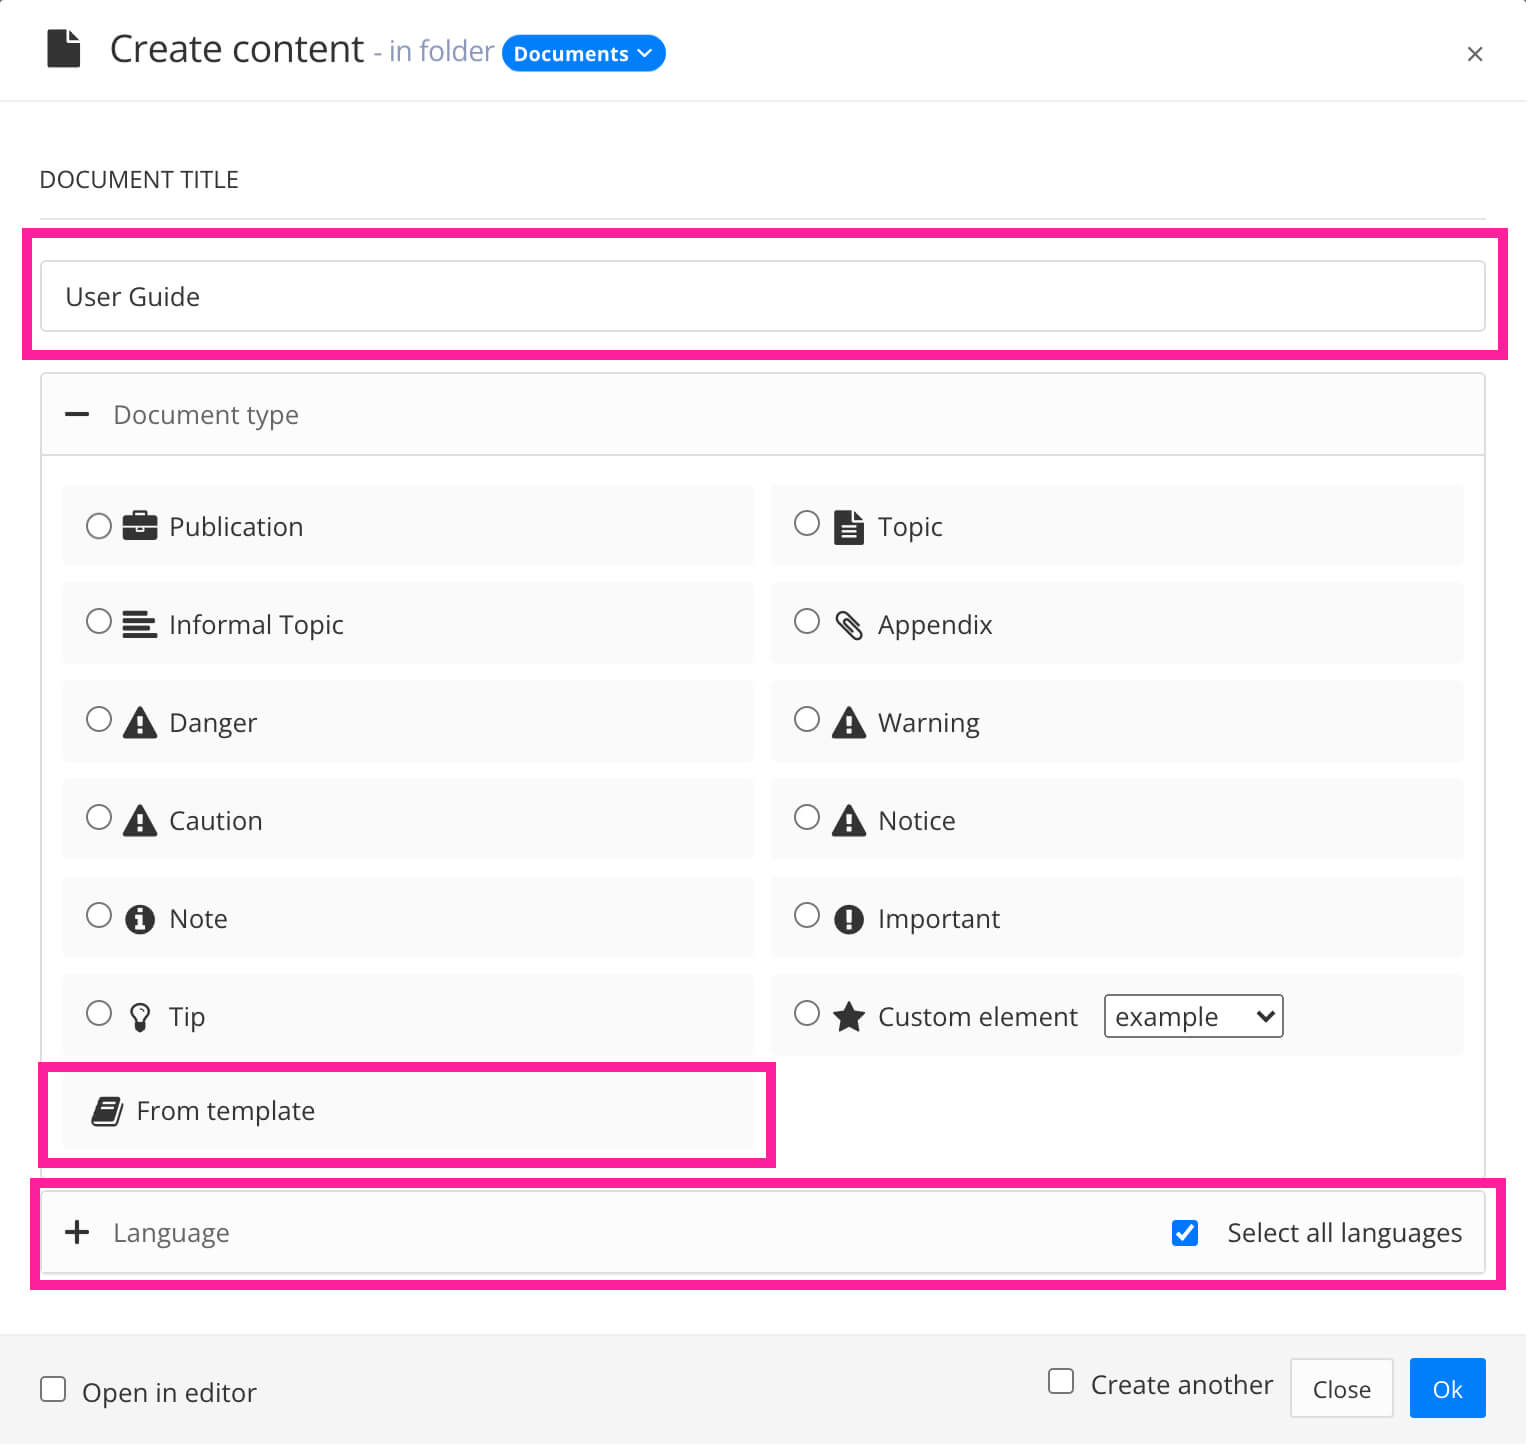Click the Ok button
Screen dimensions: 1530x1454
tap(1447, 1388)
